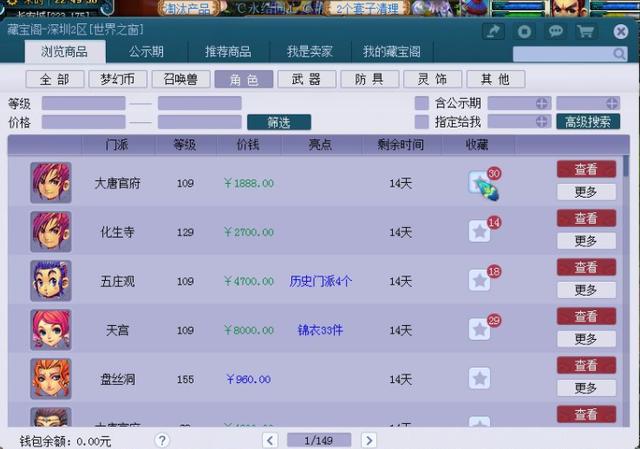Click 更多 for the 大唐官府 listing
The image size is (640, 449).
586,192
